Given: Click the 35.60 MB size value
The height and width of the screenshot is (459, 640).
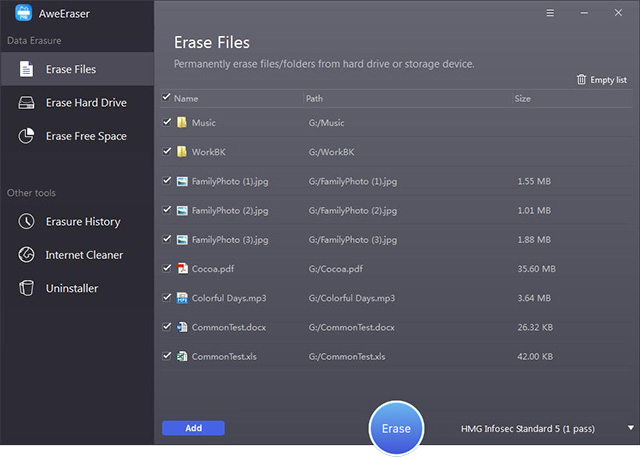Looking at the screenshot, I should point(536,269).
